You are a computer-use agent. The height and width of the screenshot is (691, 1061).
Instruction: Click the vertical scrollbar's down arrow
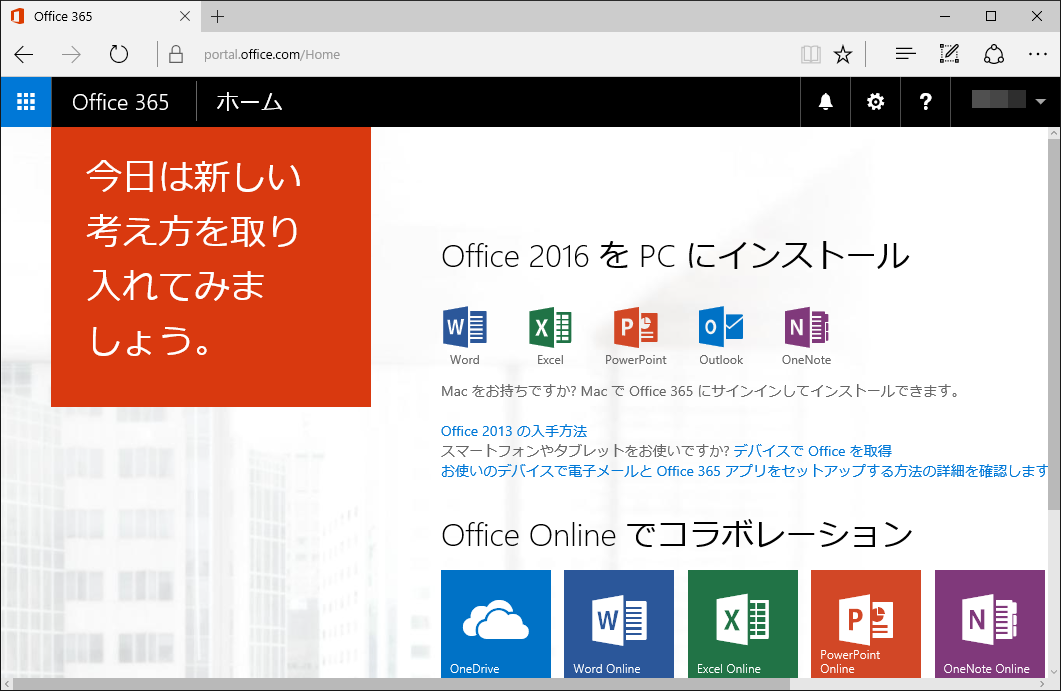[1054, 671]
